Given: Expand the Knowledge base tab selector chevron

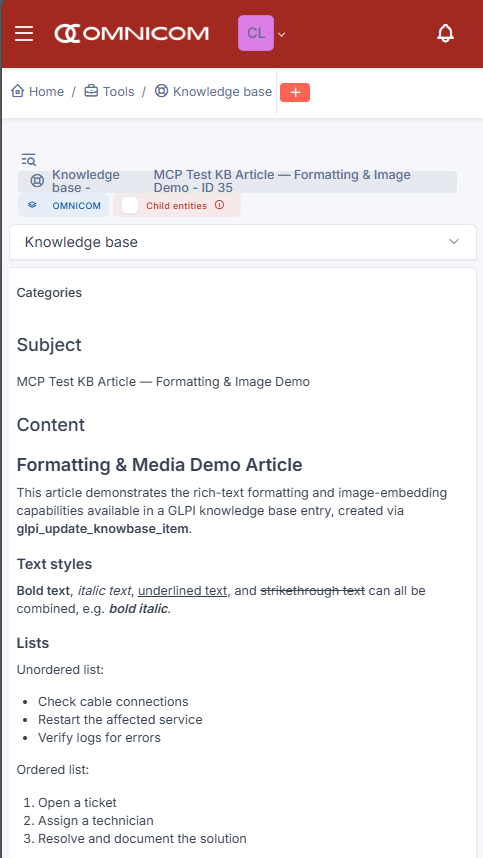Looking at the screenshot, I should pos(453,241).
